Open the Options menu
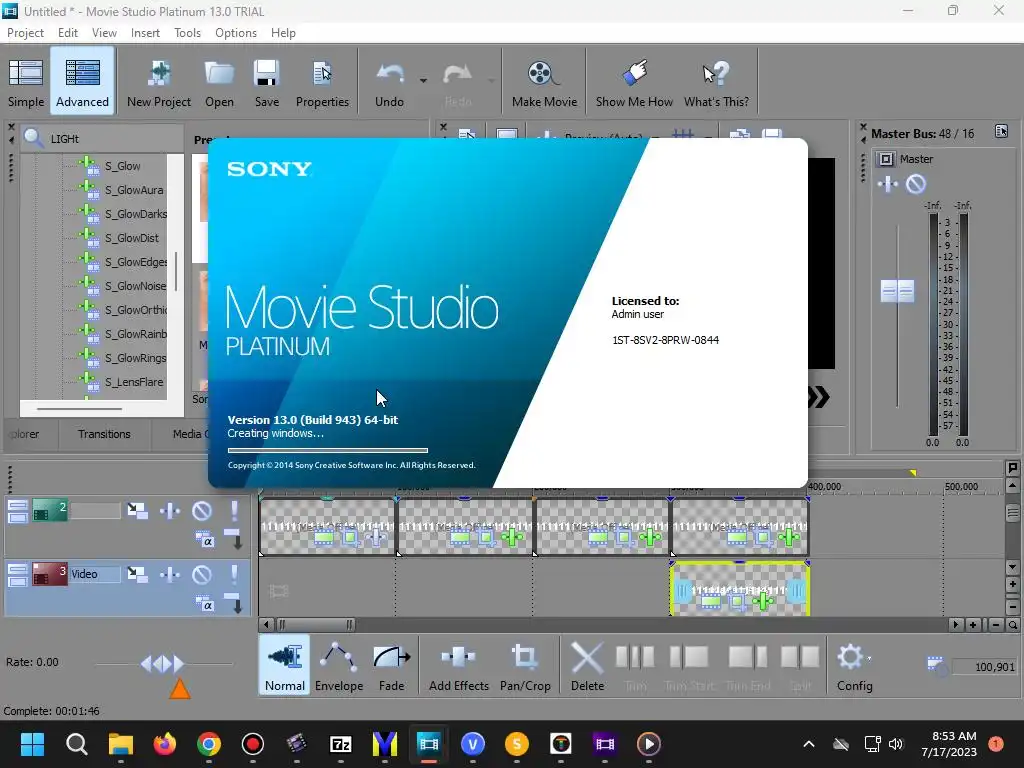1024x768 pixels. pos(236,33)
